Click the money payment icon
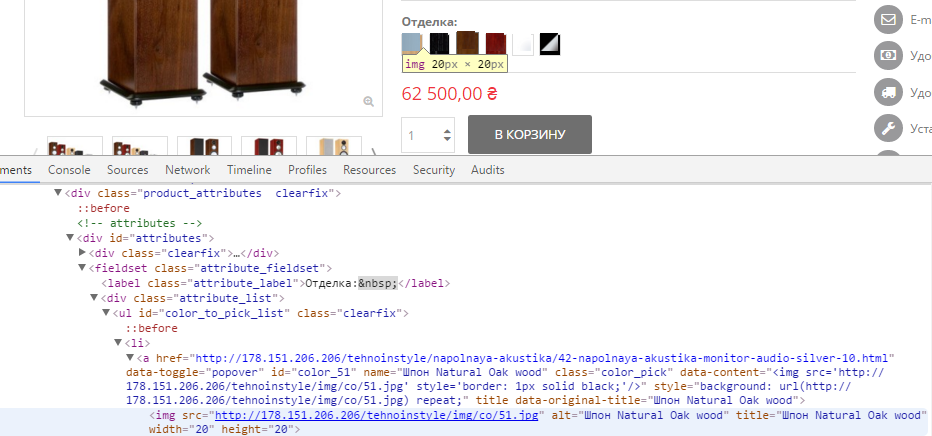 click(888, 56)
